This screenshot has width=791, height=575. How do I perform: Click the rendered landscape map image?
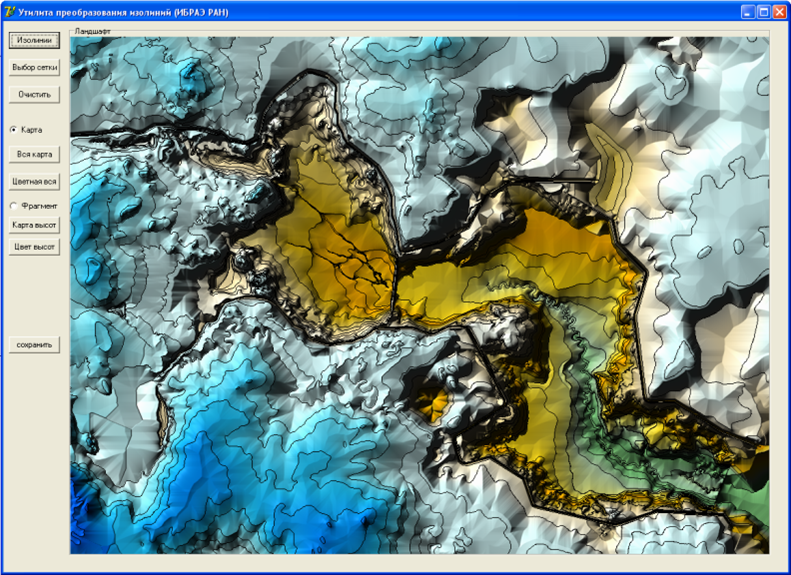click(x=420, y=295)
